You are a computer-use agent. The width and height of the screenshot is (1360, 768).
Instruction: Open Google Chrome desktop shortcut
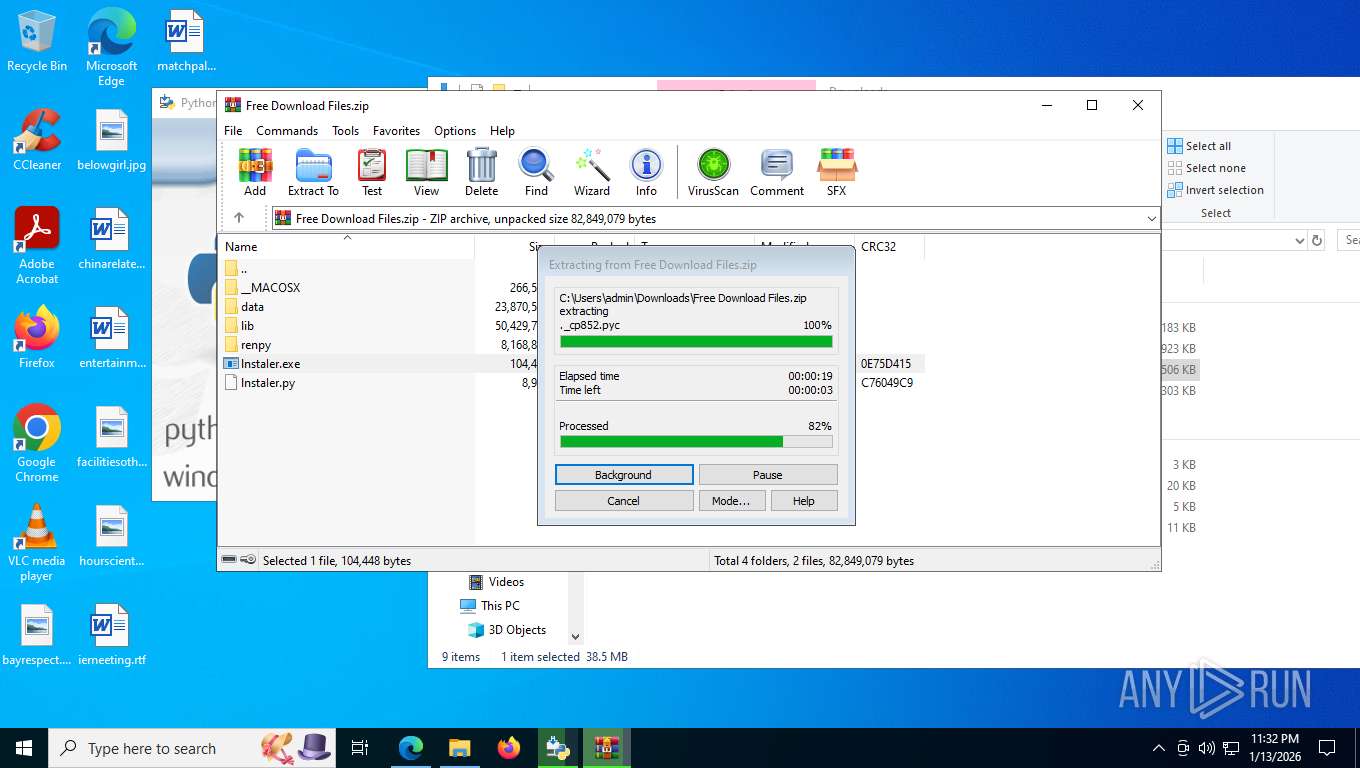click(37, 444)
